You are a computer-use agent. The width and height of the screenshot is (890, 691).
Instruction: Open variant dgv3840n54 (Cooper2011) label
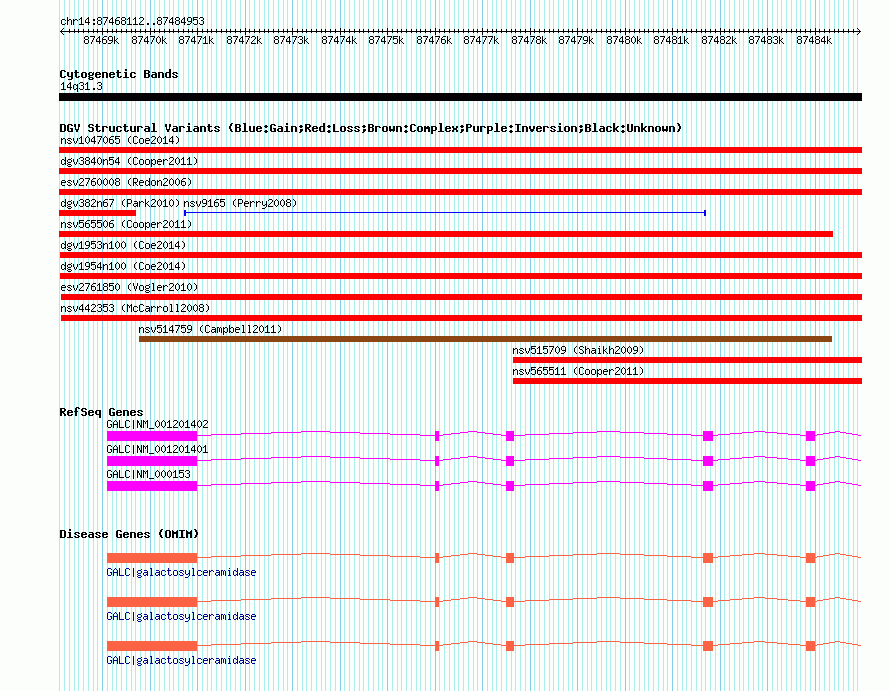[129, 161]
